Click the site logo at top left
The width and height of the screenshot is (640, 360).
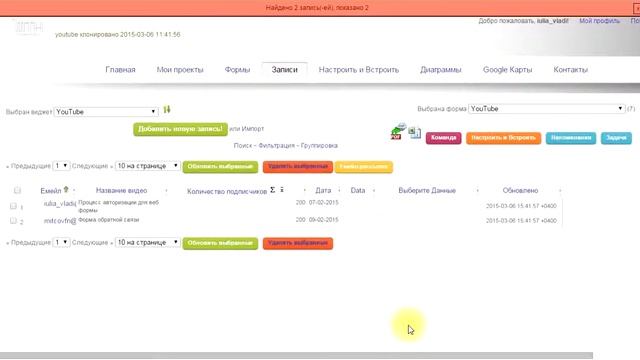point(29,28)
